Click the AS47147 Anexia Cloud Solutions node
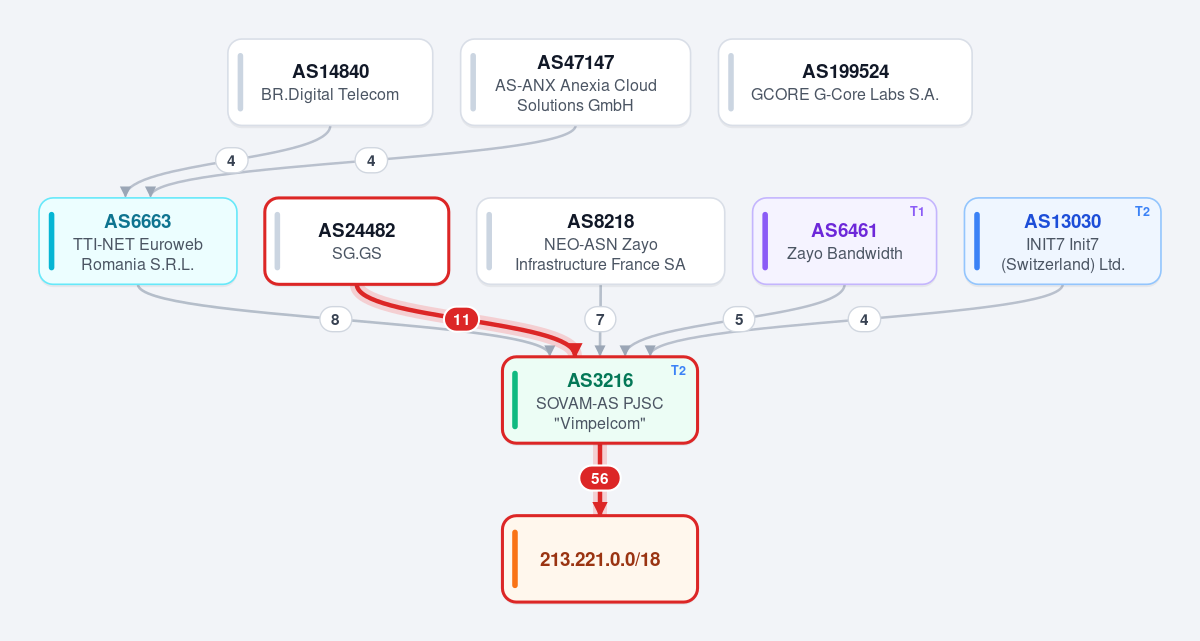The width and height of the screenshot is (1200, 641). coord(575,82)
